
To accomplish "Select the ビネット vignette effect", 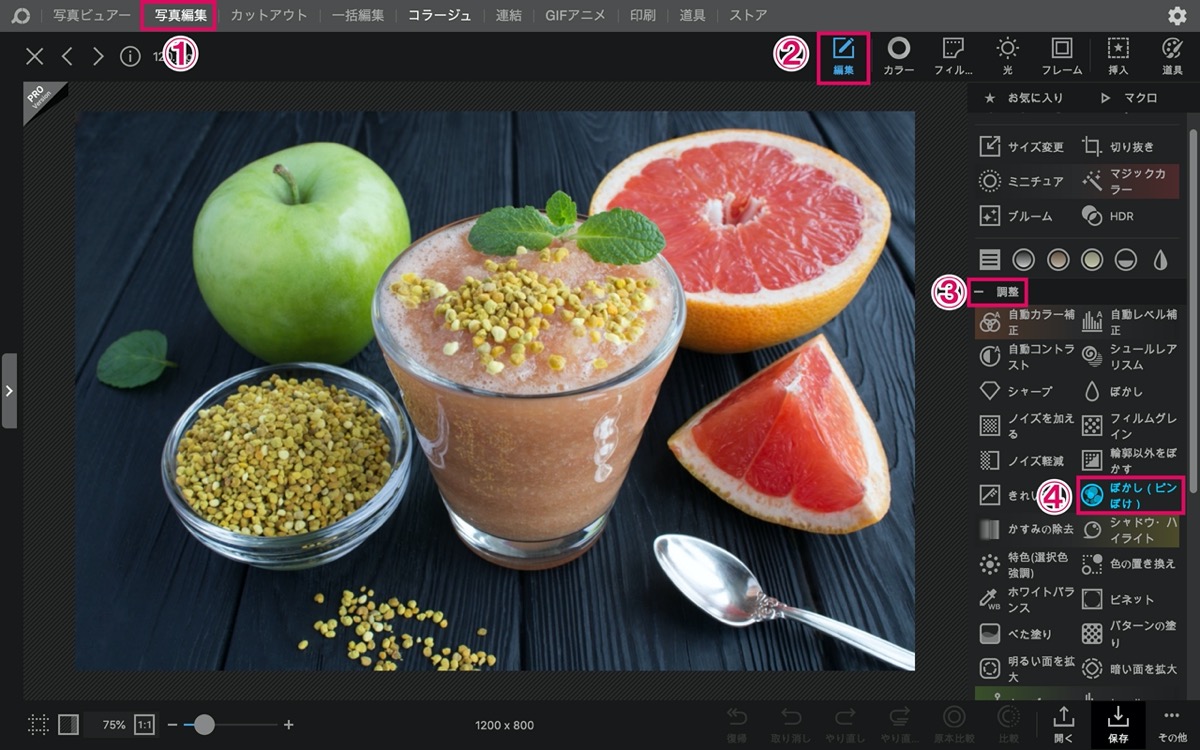I will [x=1118, y=599].
